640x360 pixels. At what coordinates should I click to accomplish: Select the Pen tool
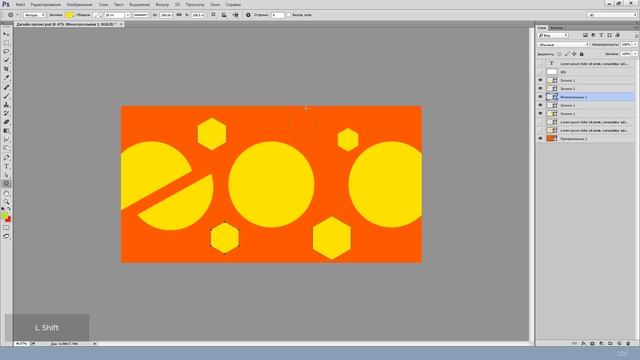pos(6,158)
